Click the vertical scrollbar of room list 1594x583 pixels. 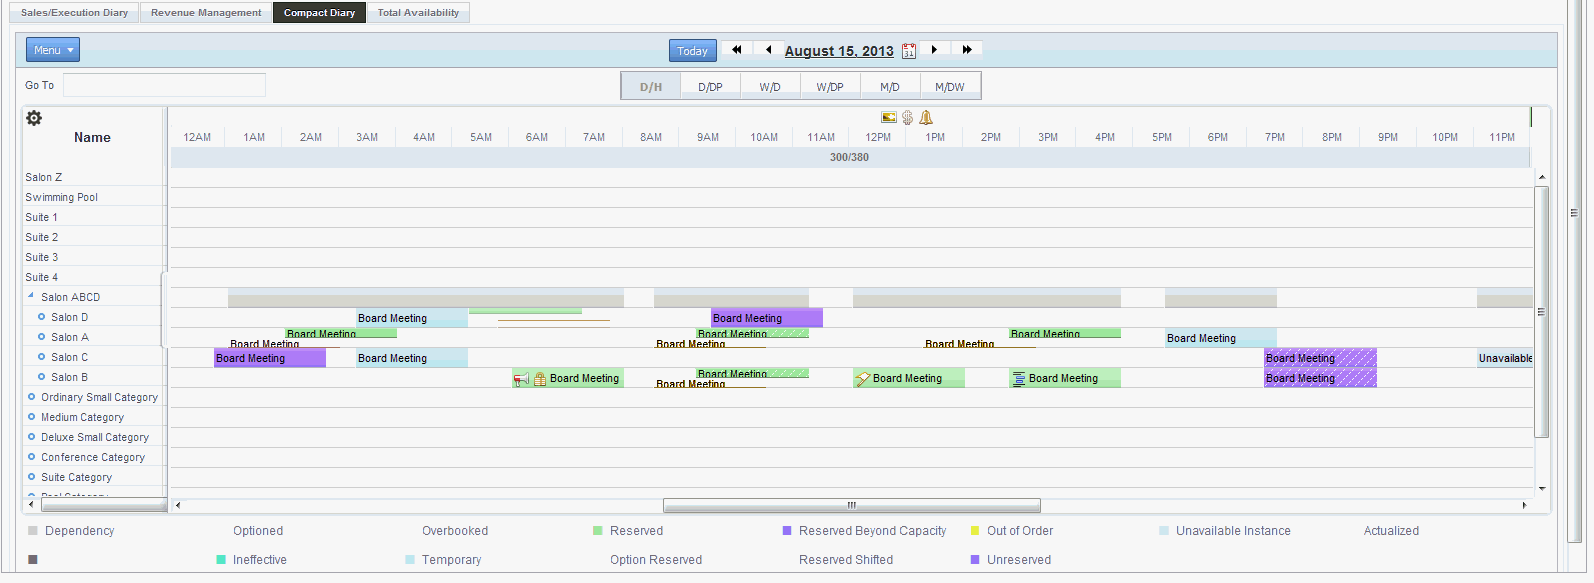(1542, 312)
